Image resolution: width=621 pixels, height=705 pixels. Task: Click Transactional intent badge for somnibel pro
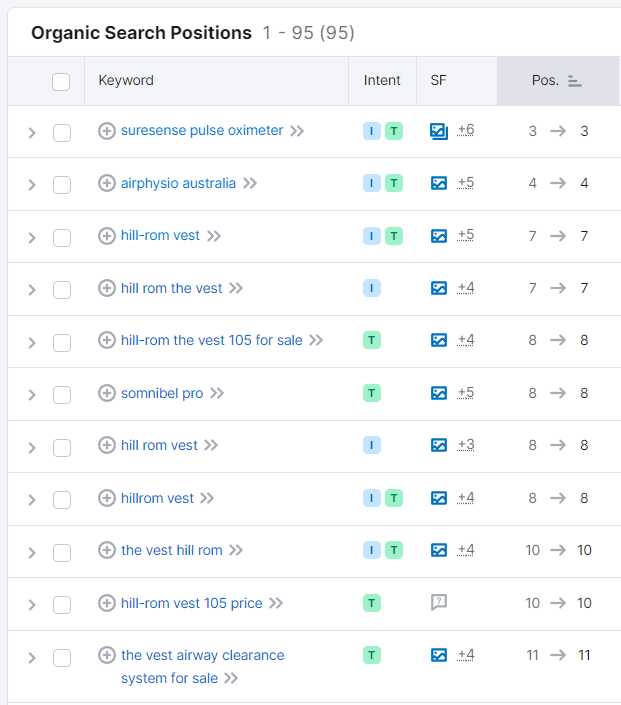coord(372,393)
